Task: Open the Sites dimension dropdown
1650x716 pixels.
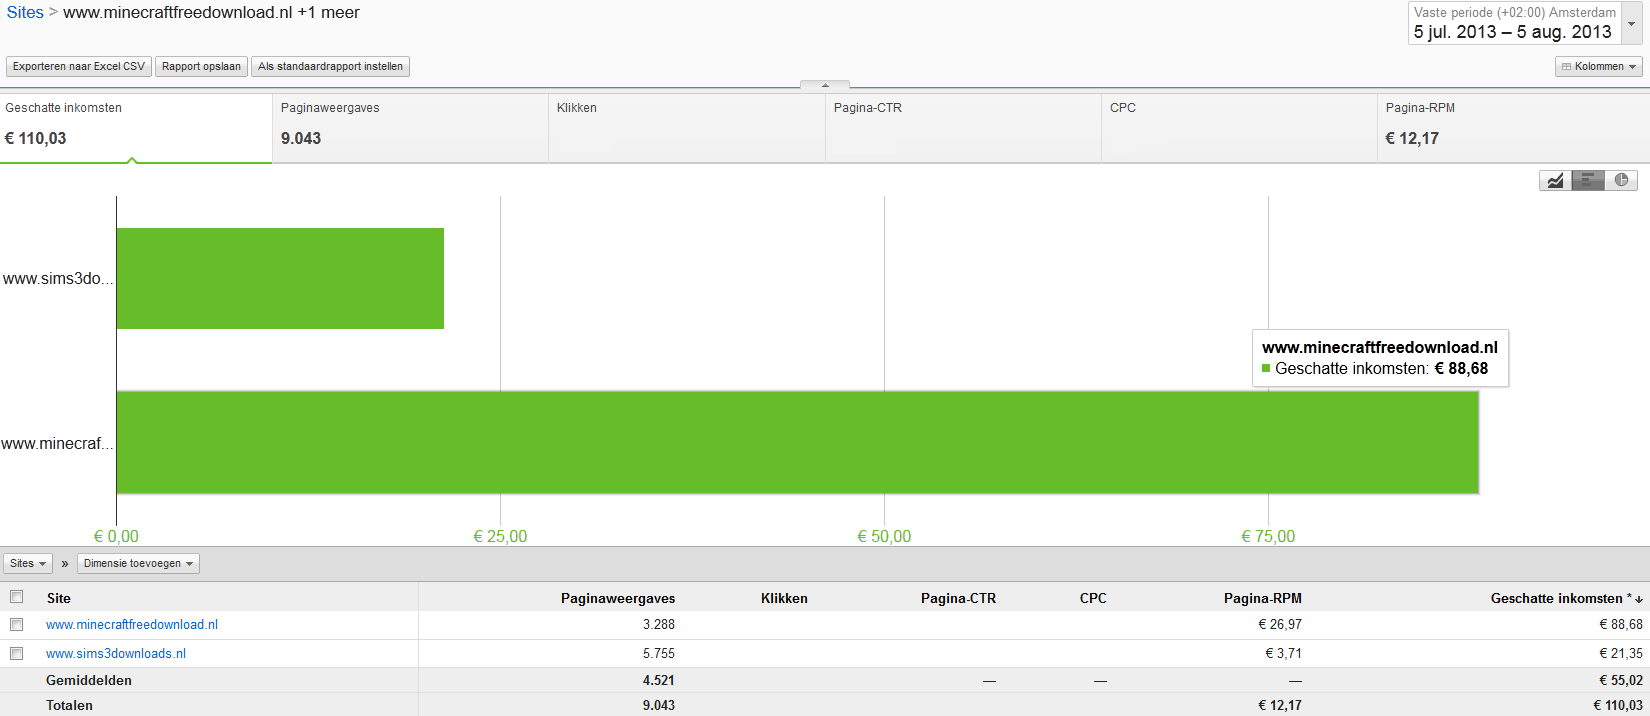Action: [x=27, y=564]
